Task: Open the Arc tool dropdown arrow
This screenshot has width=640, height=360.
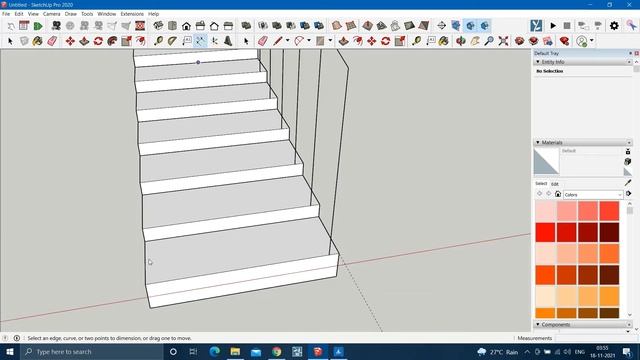Action: (x=309, y=41)
